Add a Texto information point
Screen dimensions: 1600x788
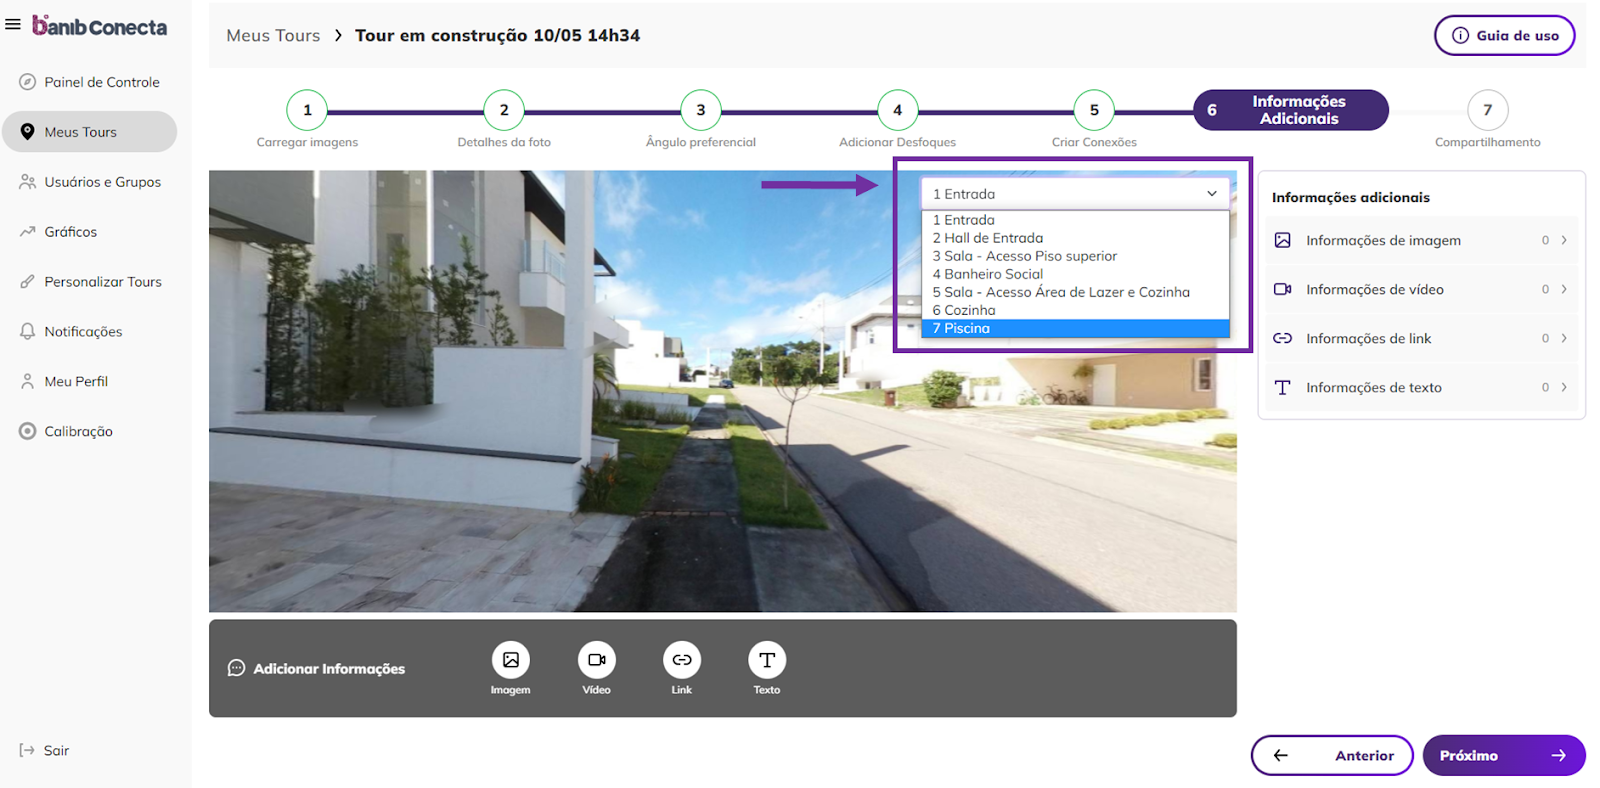(767, 660)
